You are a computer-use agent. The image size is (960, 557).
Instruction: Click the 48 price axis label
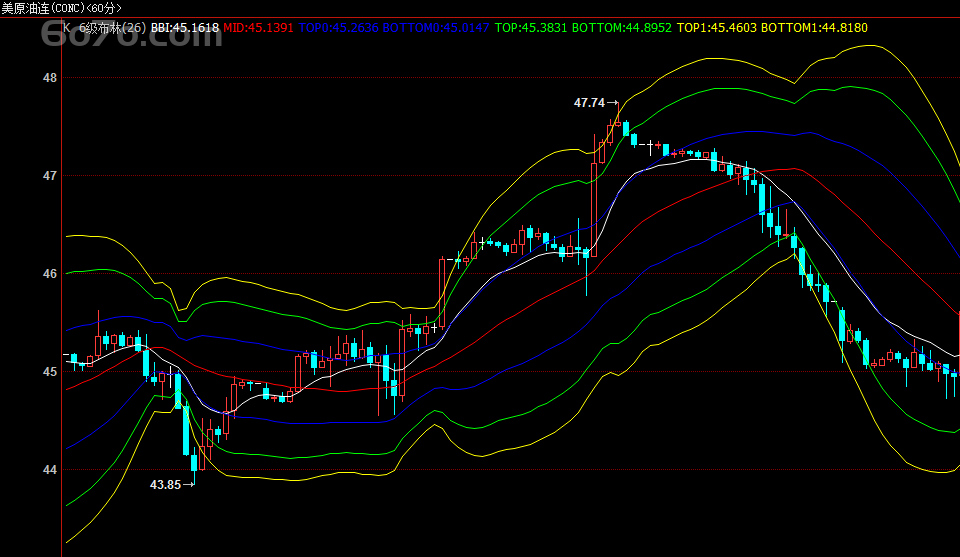tap(50, 78)
